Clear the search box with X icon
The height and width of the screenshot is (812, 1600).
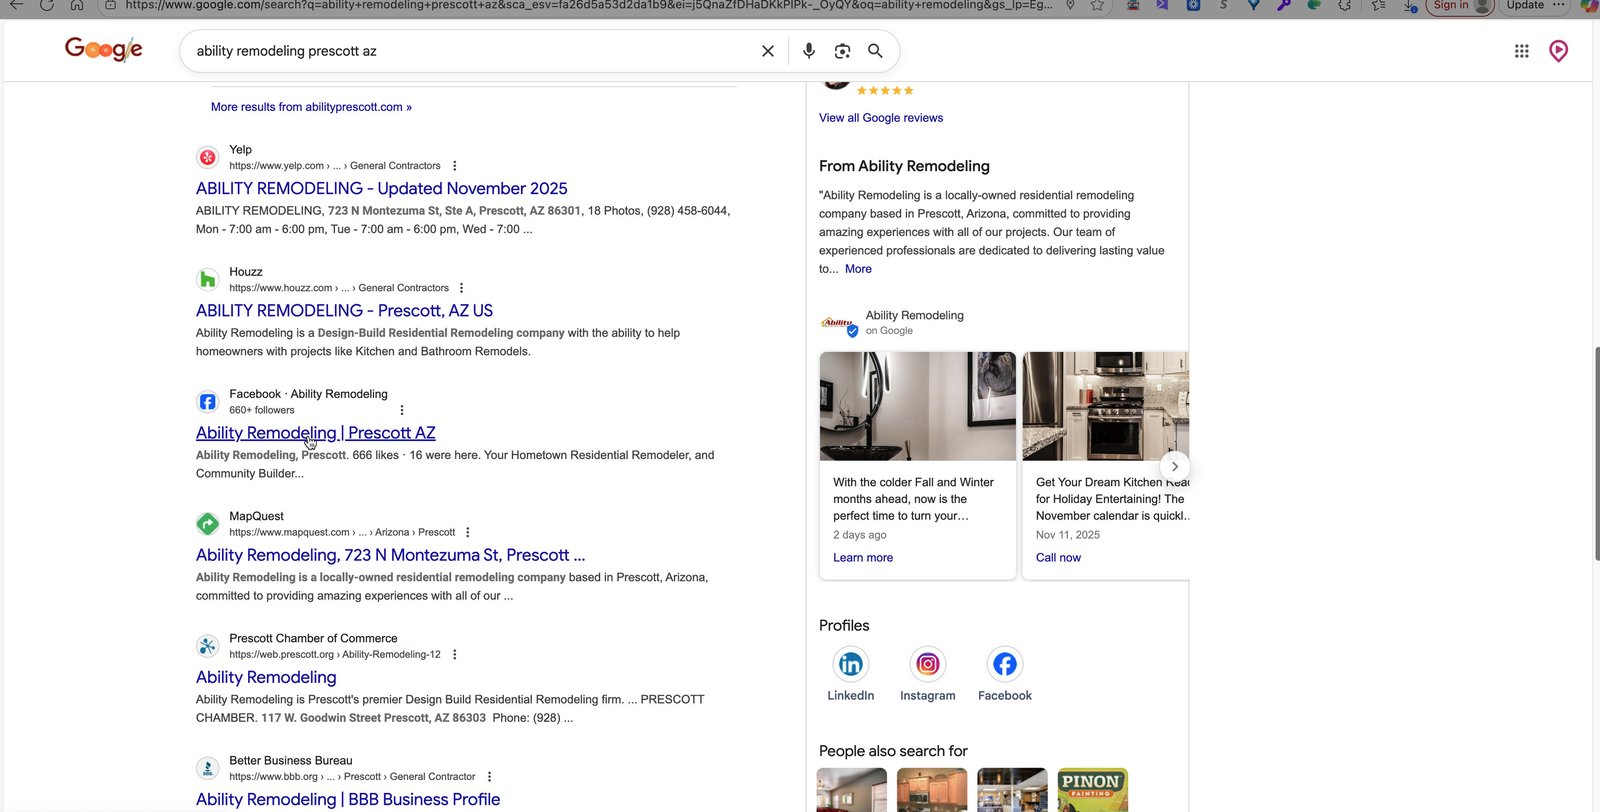tap(768, 51)
